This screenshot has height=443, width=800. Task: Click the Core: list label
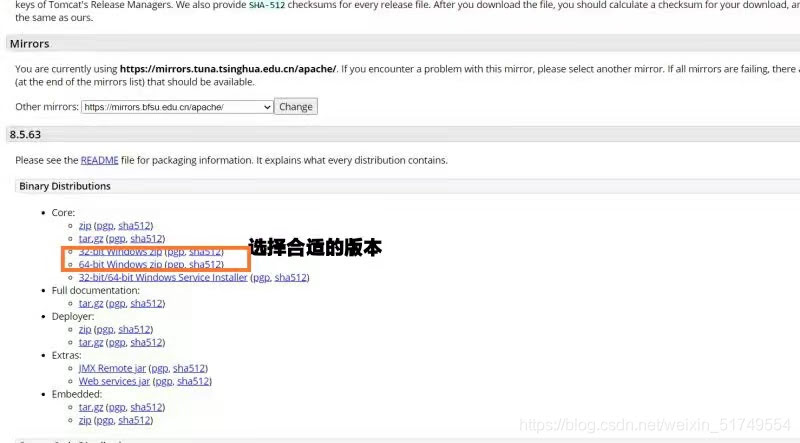63,212
